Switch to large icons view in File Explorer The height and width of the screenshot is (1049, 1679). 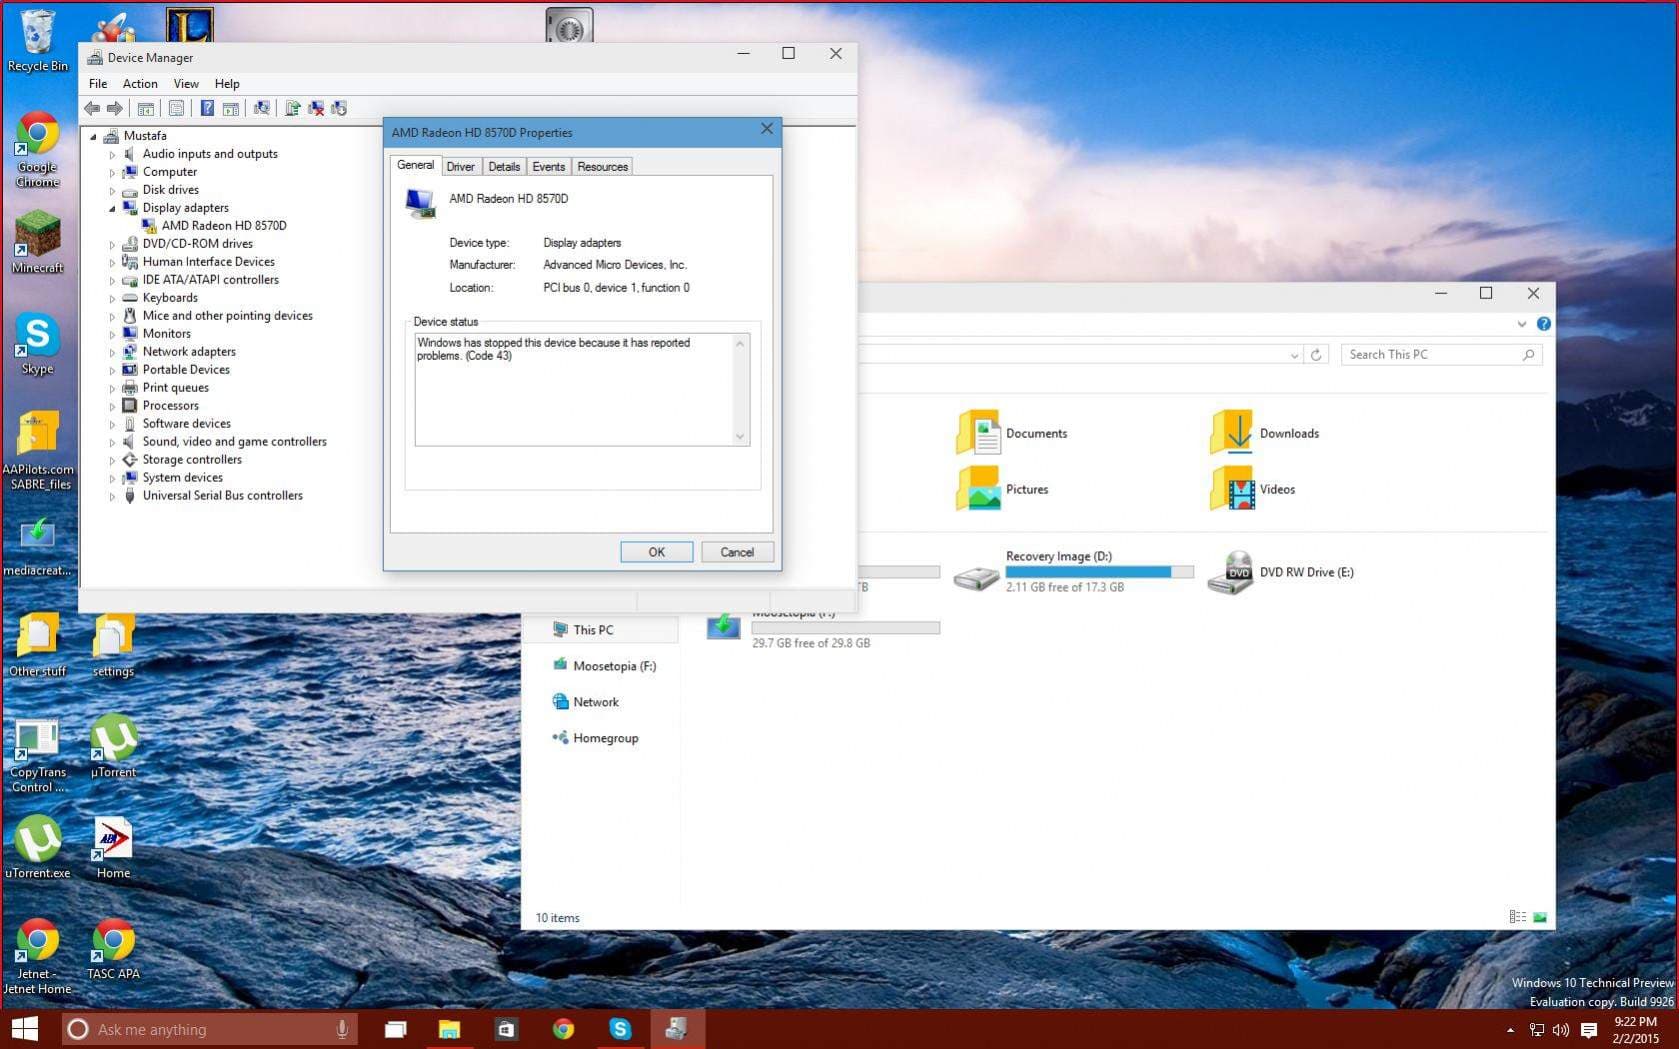coord(1540,917)
